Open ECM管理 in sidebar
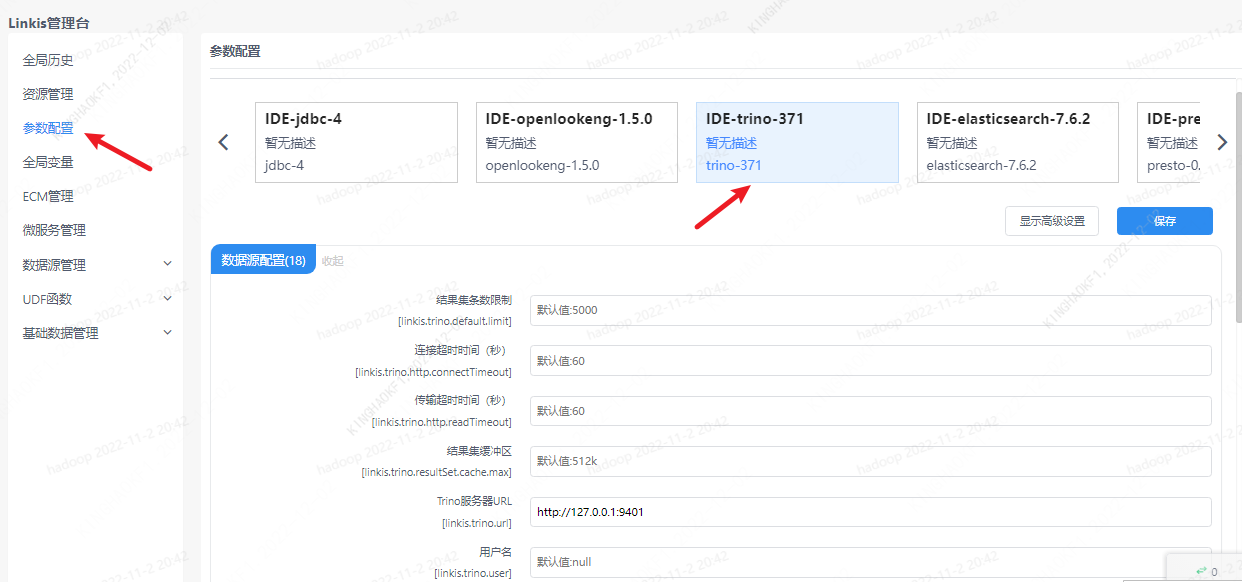Screen dimensions: 1242x582 [48, 196]
